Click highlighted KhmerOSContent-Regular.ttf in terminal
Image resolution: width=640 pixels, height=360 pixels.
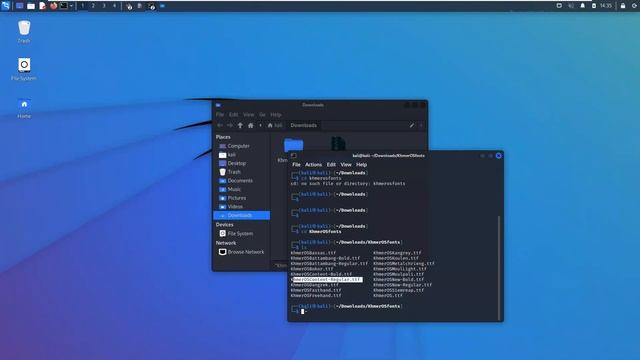(x=327, y=280)
